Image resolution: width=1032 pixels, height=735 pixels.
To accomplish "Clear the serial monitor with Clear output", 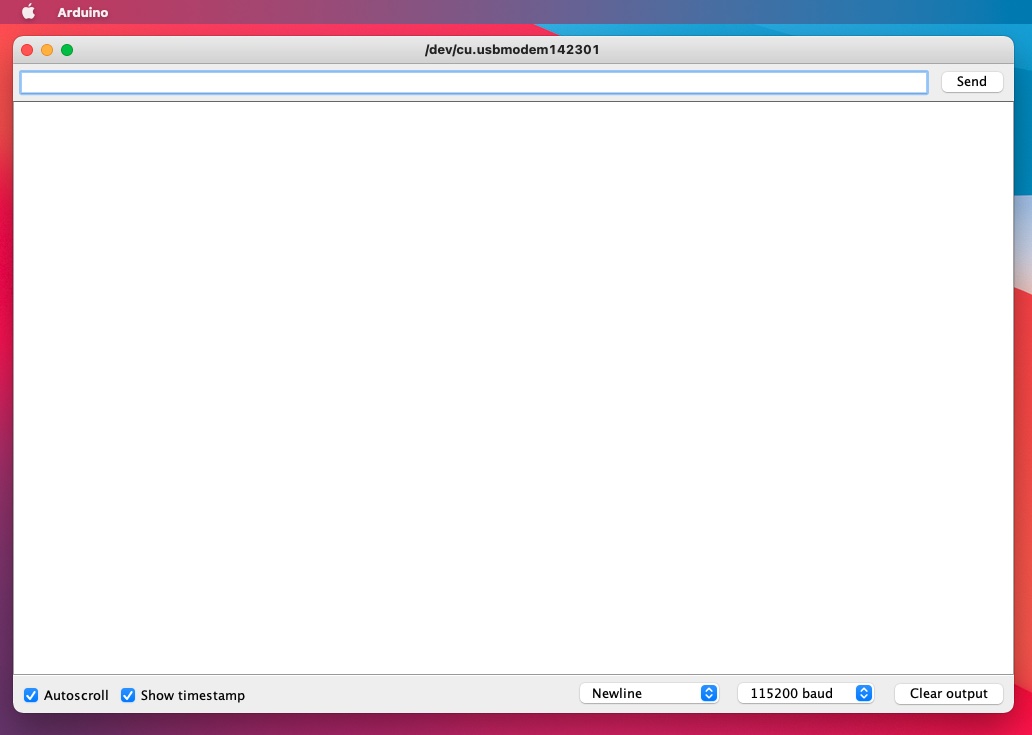I will (x=948, y=693).
